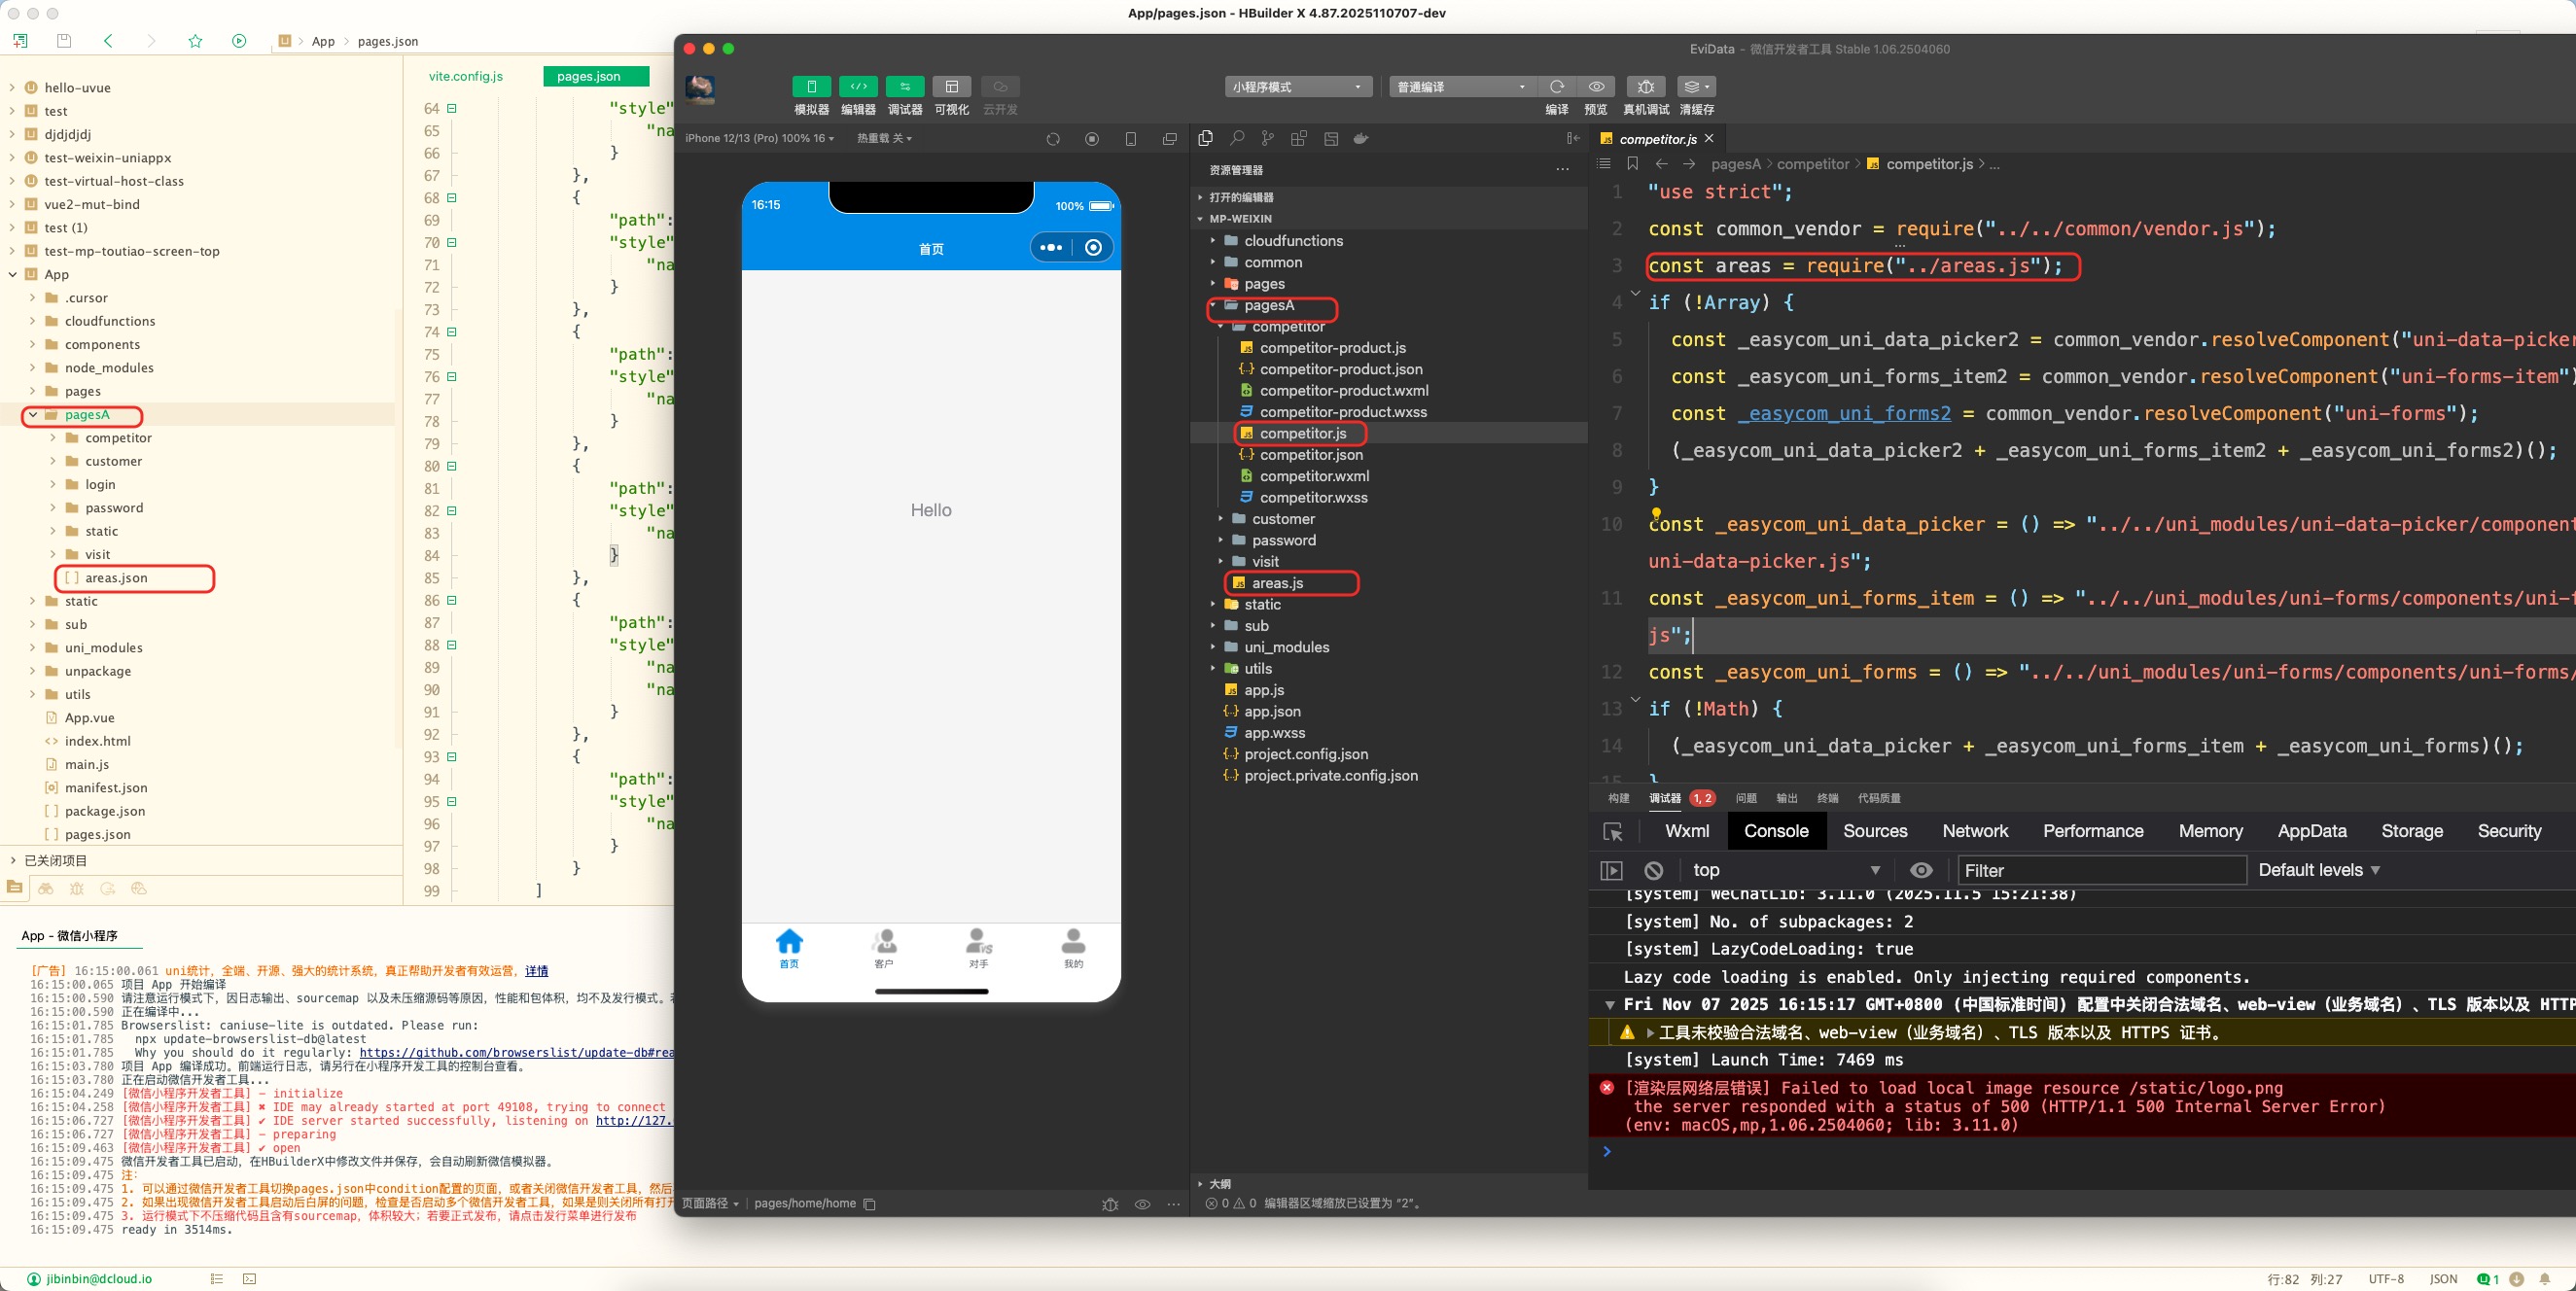This screenshot has height=1291, width=2576.
Task: Click the console Filter input field
Action: coord(2100,870)
